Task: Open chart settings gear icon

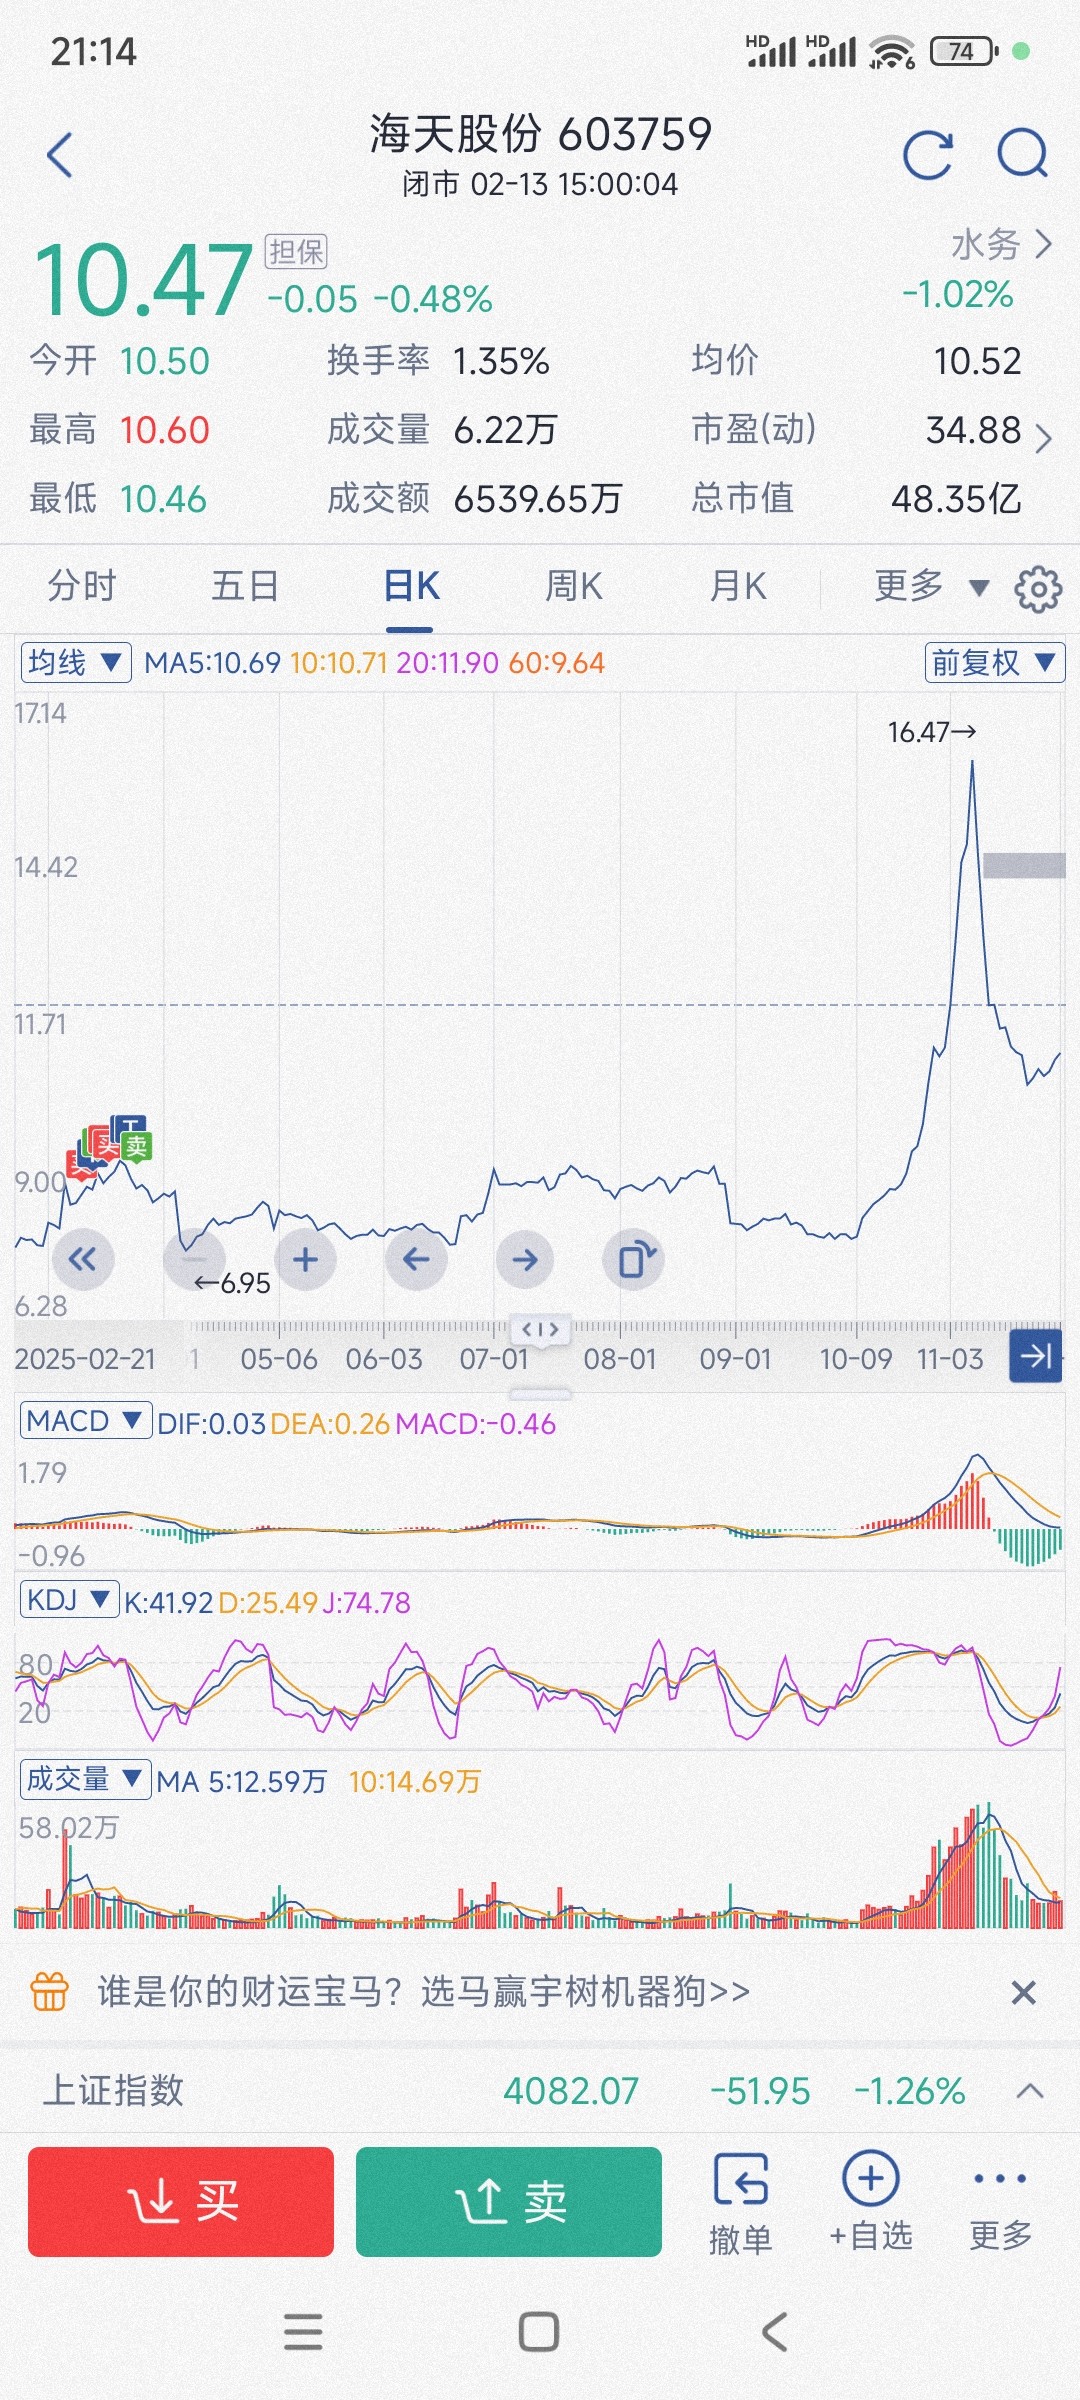Action: point(1038,589)
